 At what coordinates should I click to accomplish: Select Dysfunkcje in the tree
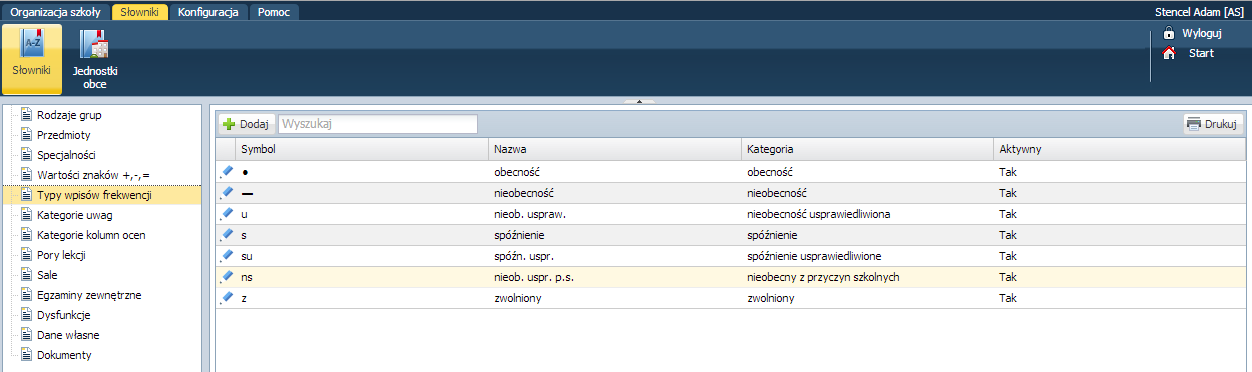pyautogui.click(x=63, y=315)
